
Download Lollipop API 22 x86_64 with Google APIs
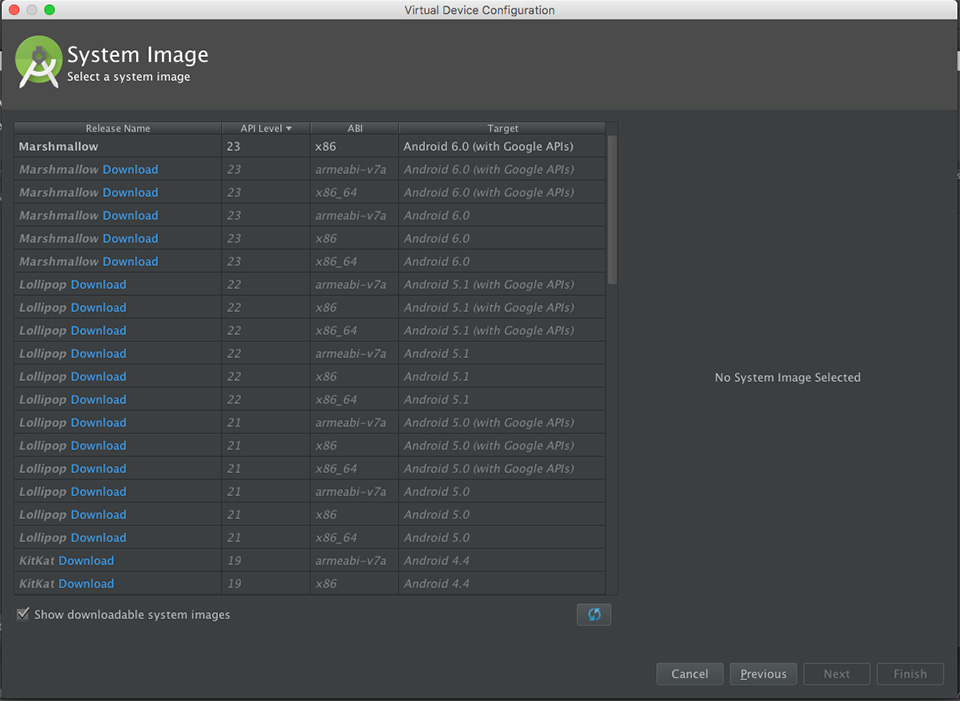pos(99,331)
